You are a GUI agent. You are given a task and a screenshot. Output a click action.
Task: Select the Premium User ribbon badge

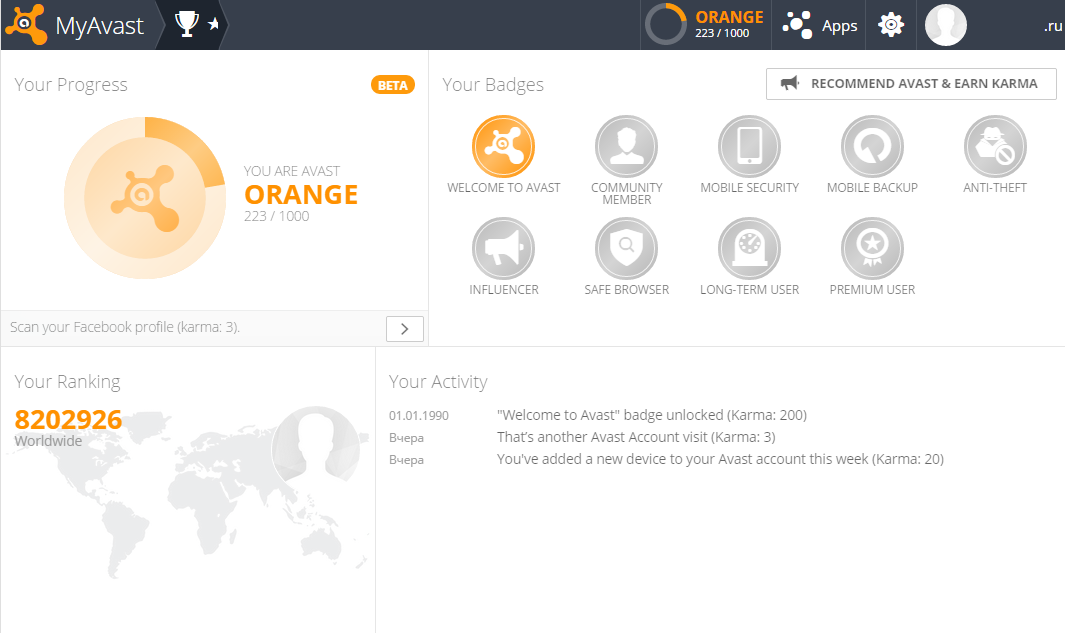coord(872,249)
